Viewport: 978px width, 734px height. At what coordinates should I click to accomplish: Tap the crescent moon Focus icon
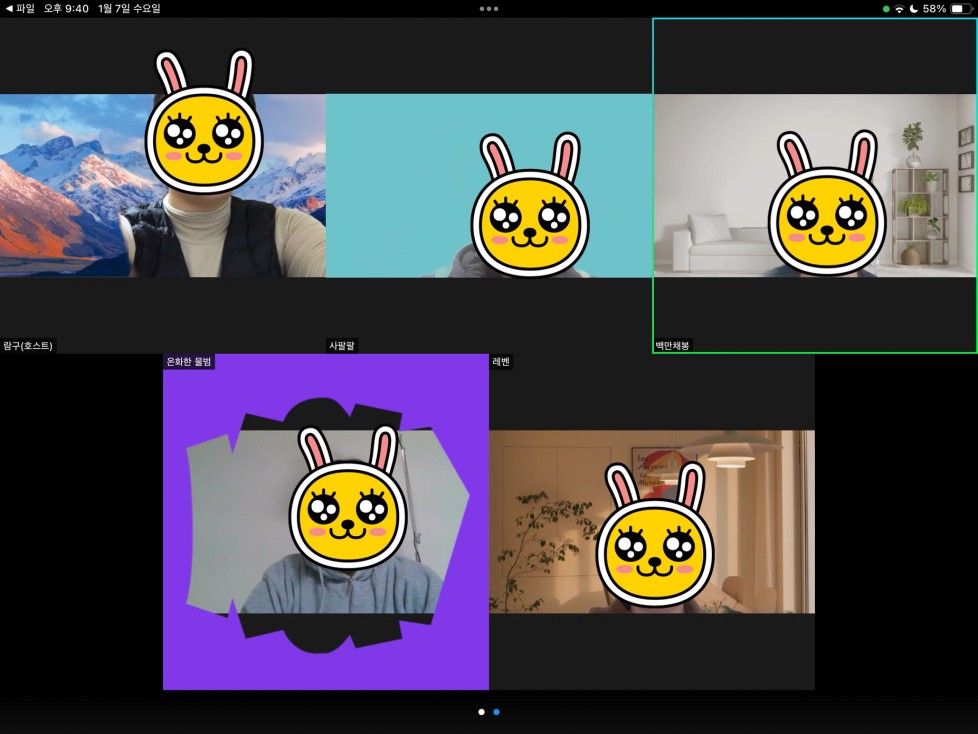[914, 8]
